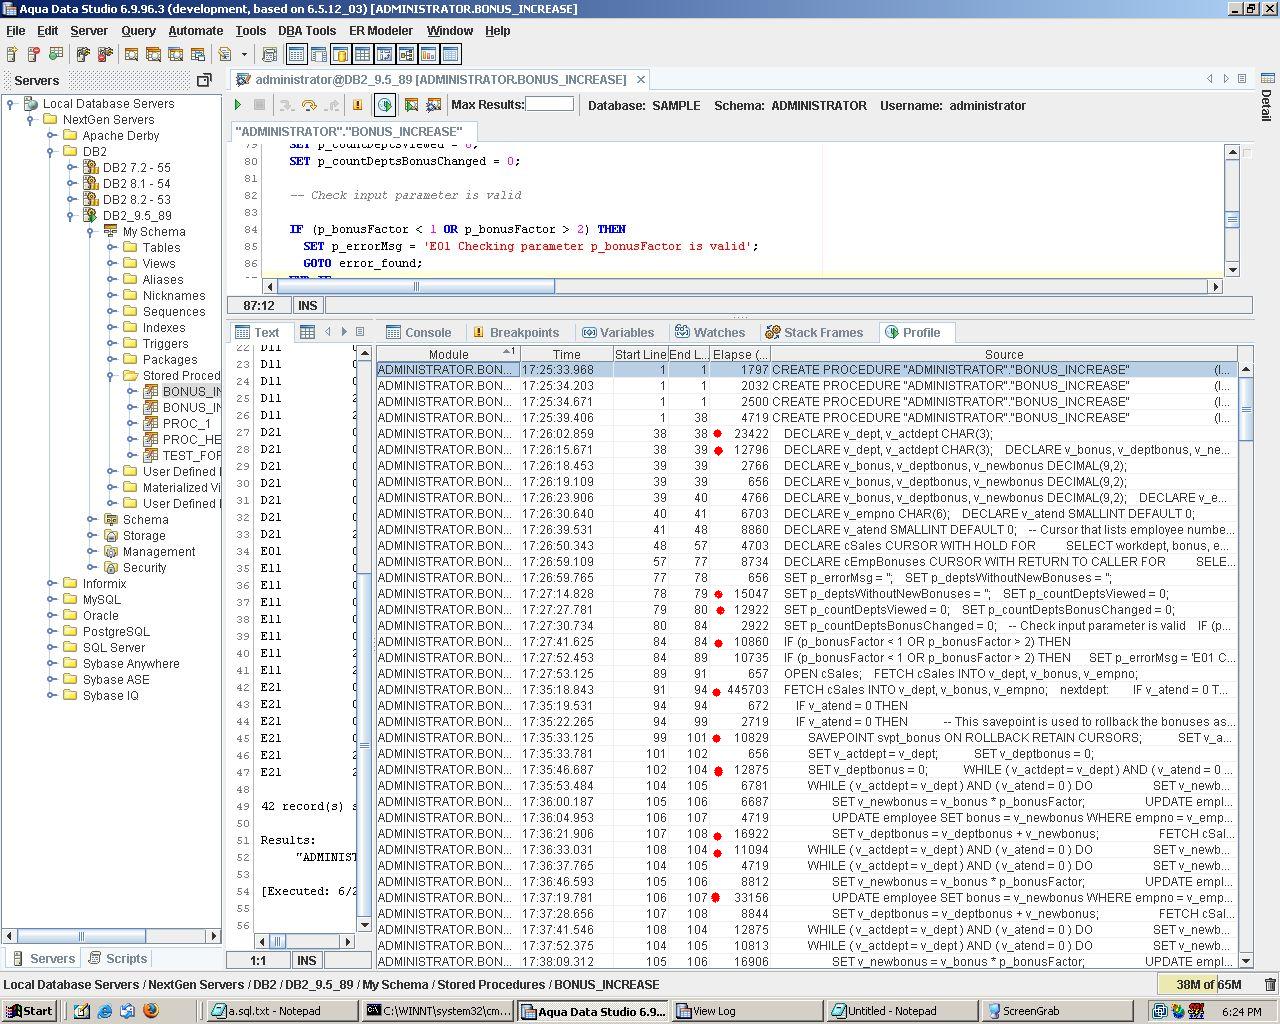Click the register server icon in the main toolbar
Image resolution: width=1280 pixels, height=1024 pixels.
(12, 55)
